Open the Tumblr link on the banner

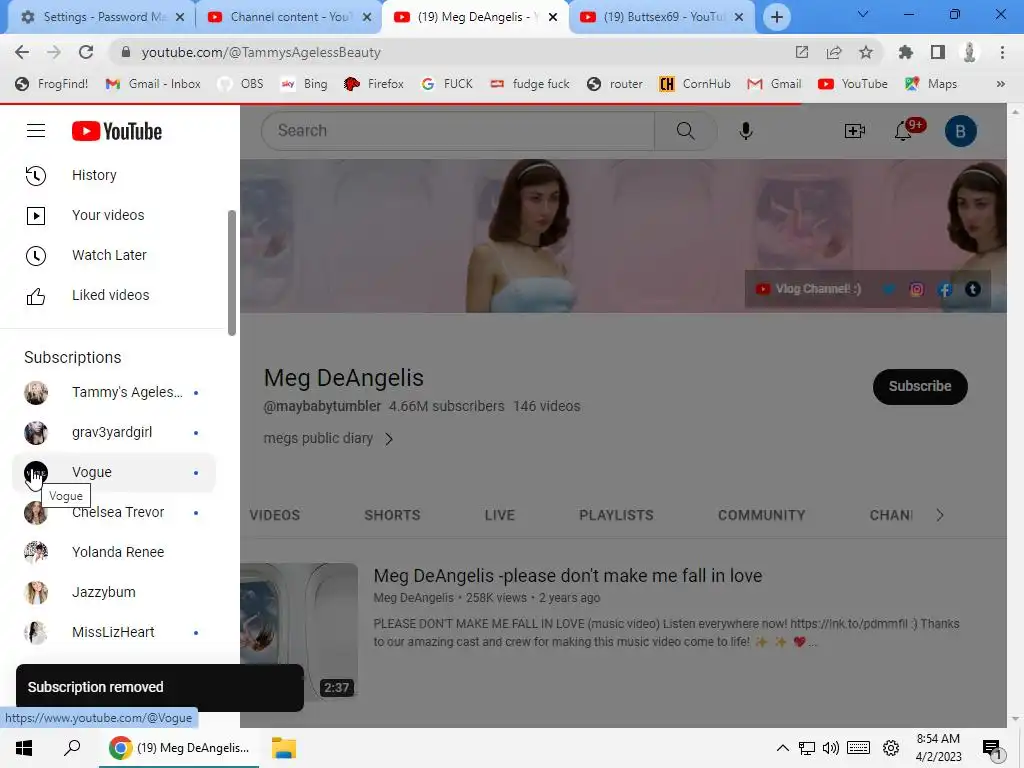[972, 289]
